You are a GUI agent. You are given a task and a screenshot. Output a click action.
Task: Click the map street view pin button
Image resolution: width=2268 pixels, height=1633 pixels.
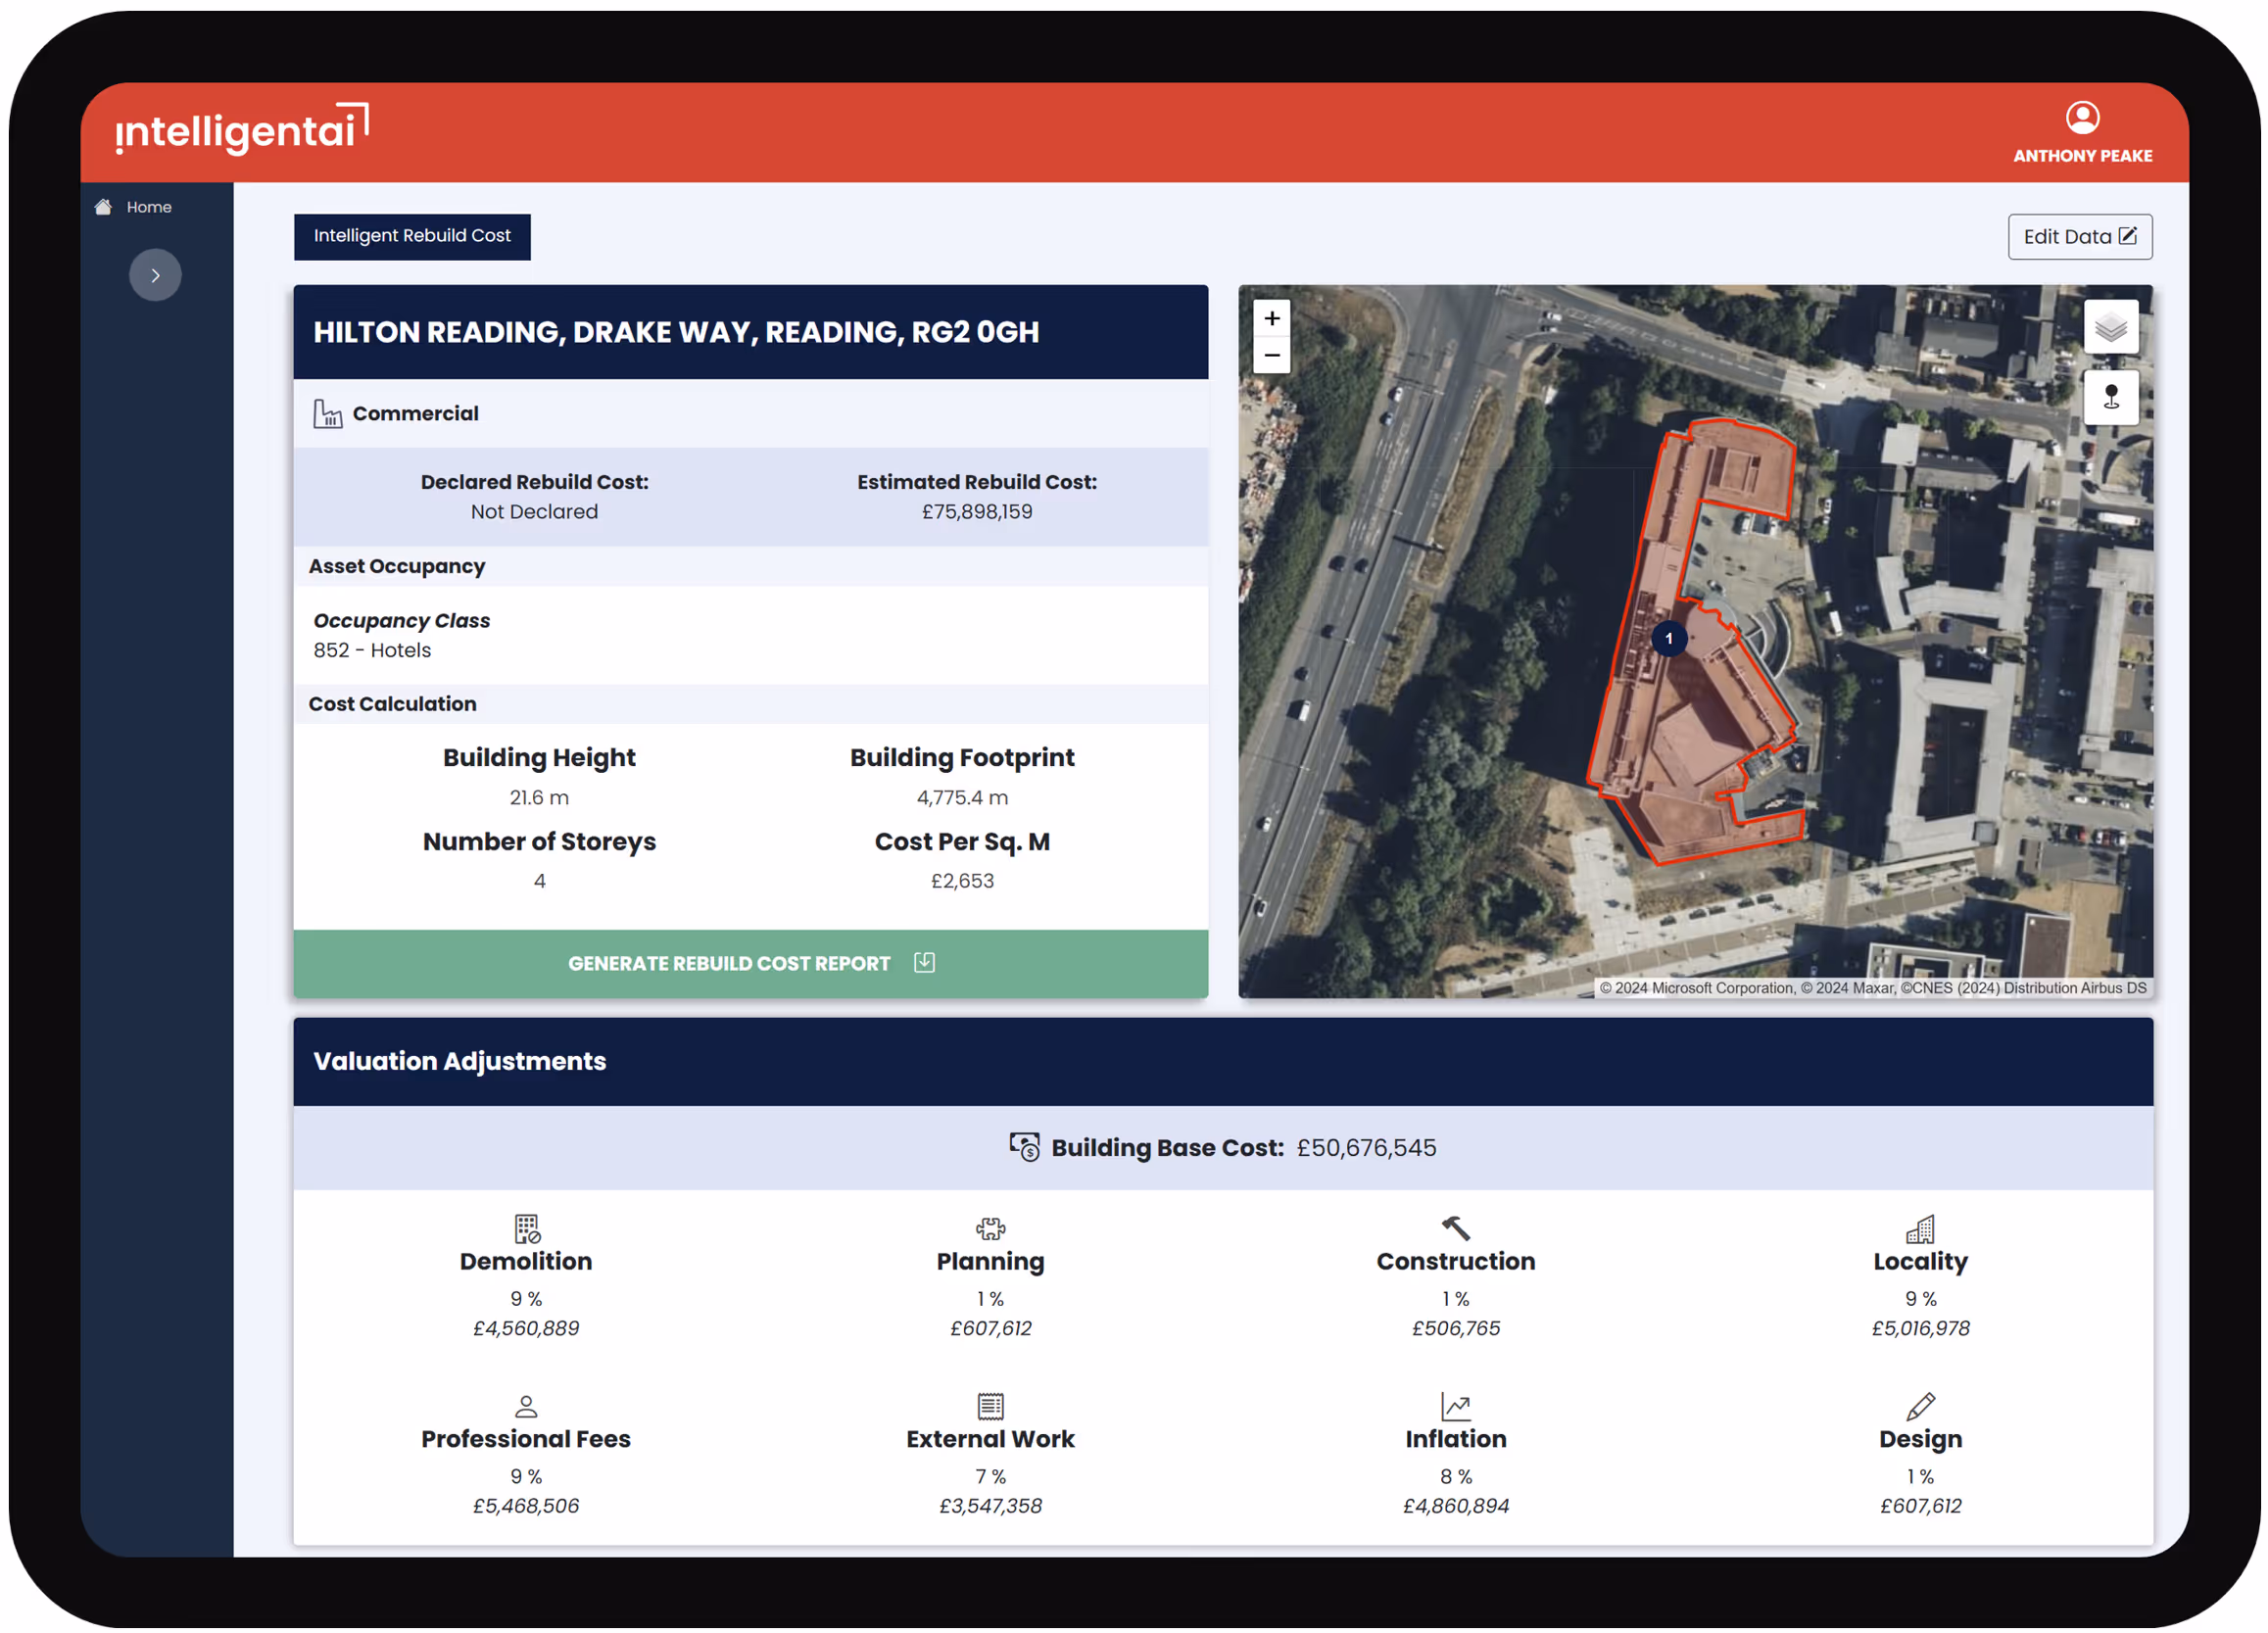coord(2111,398)
